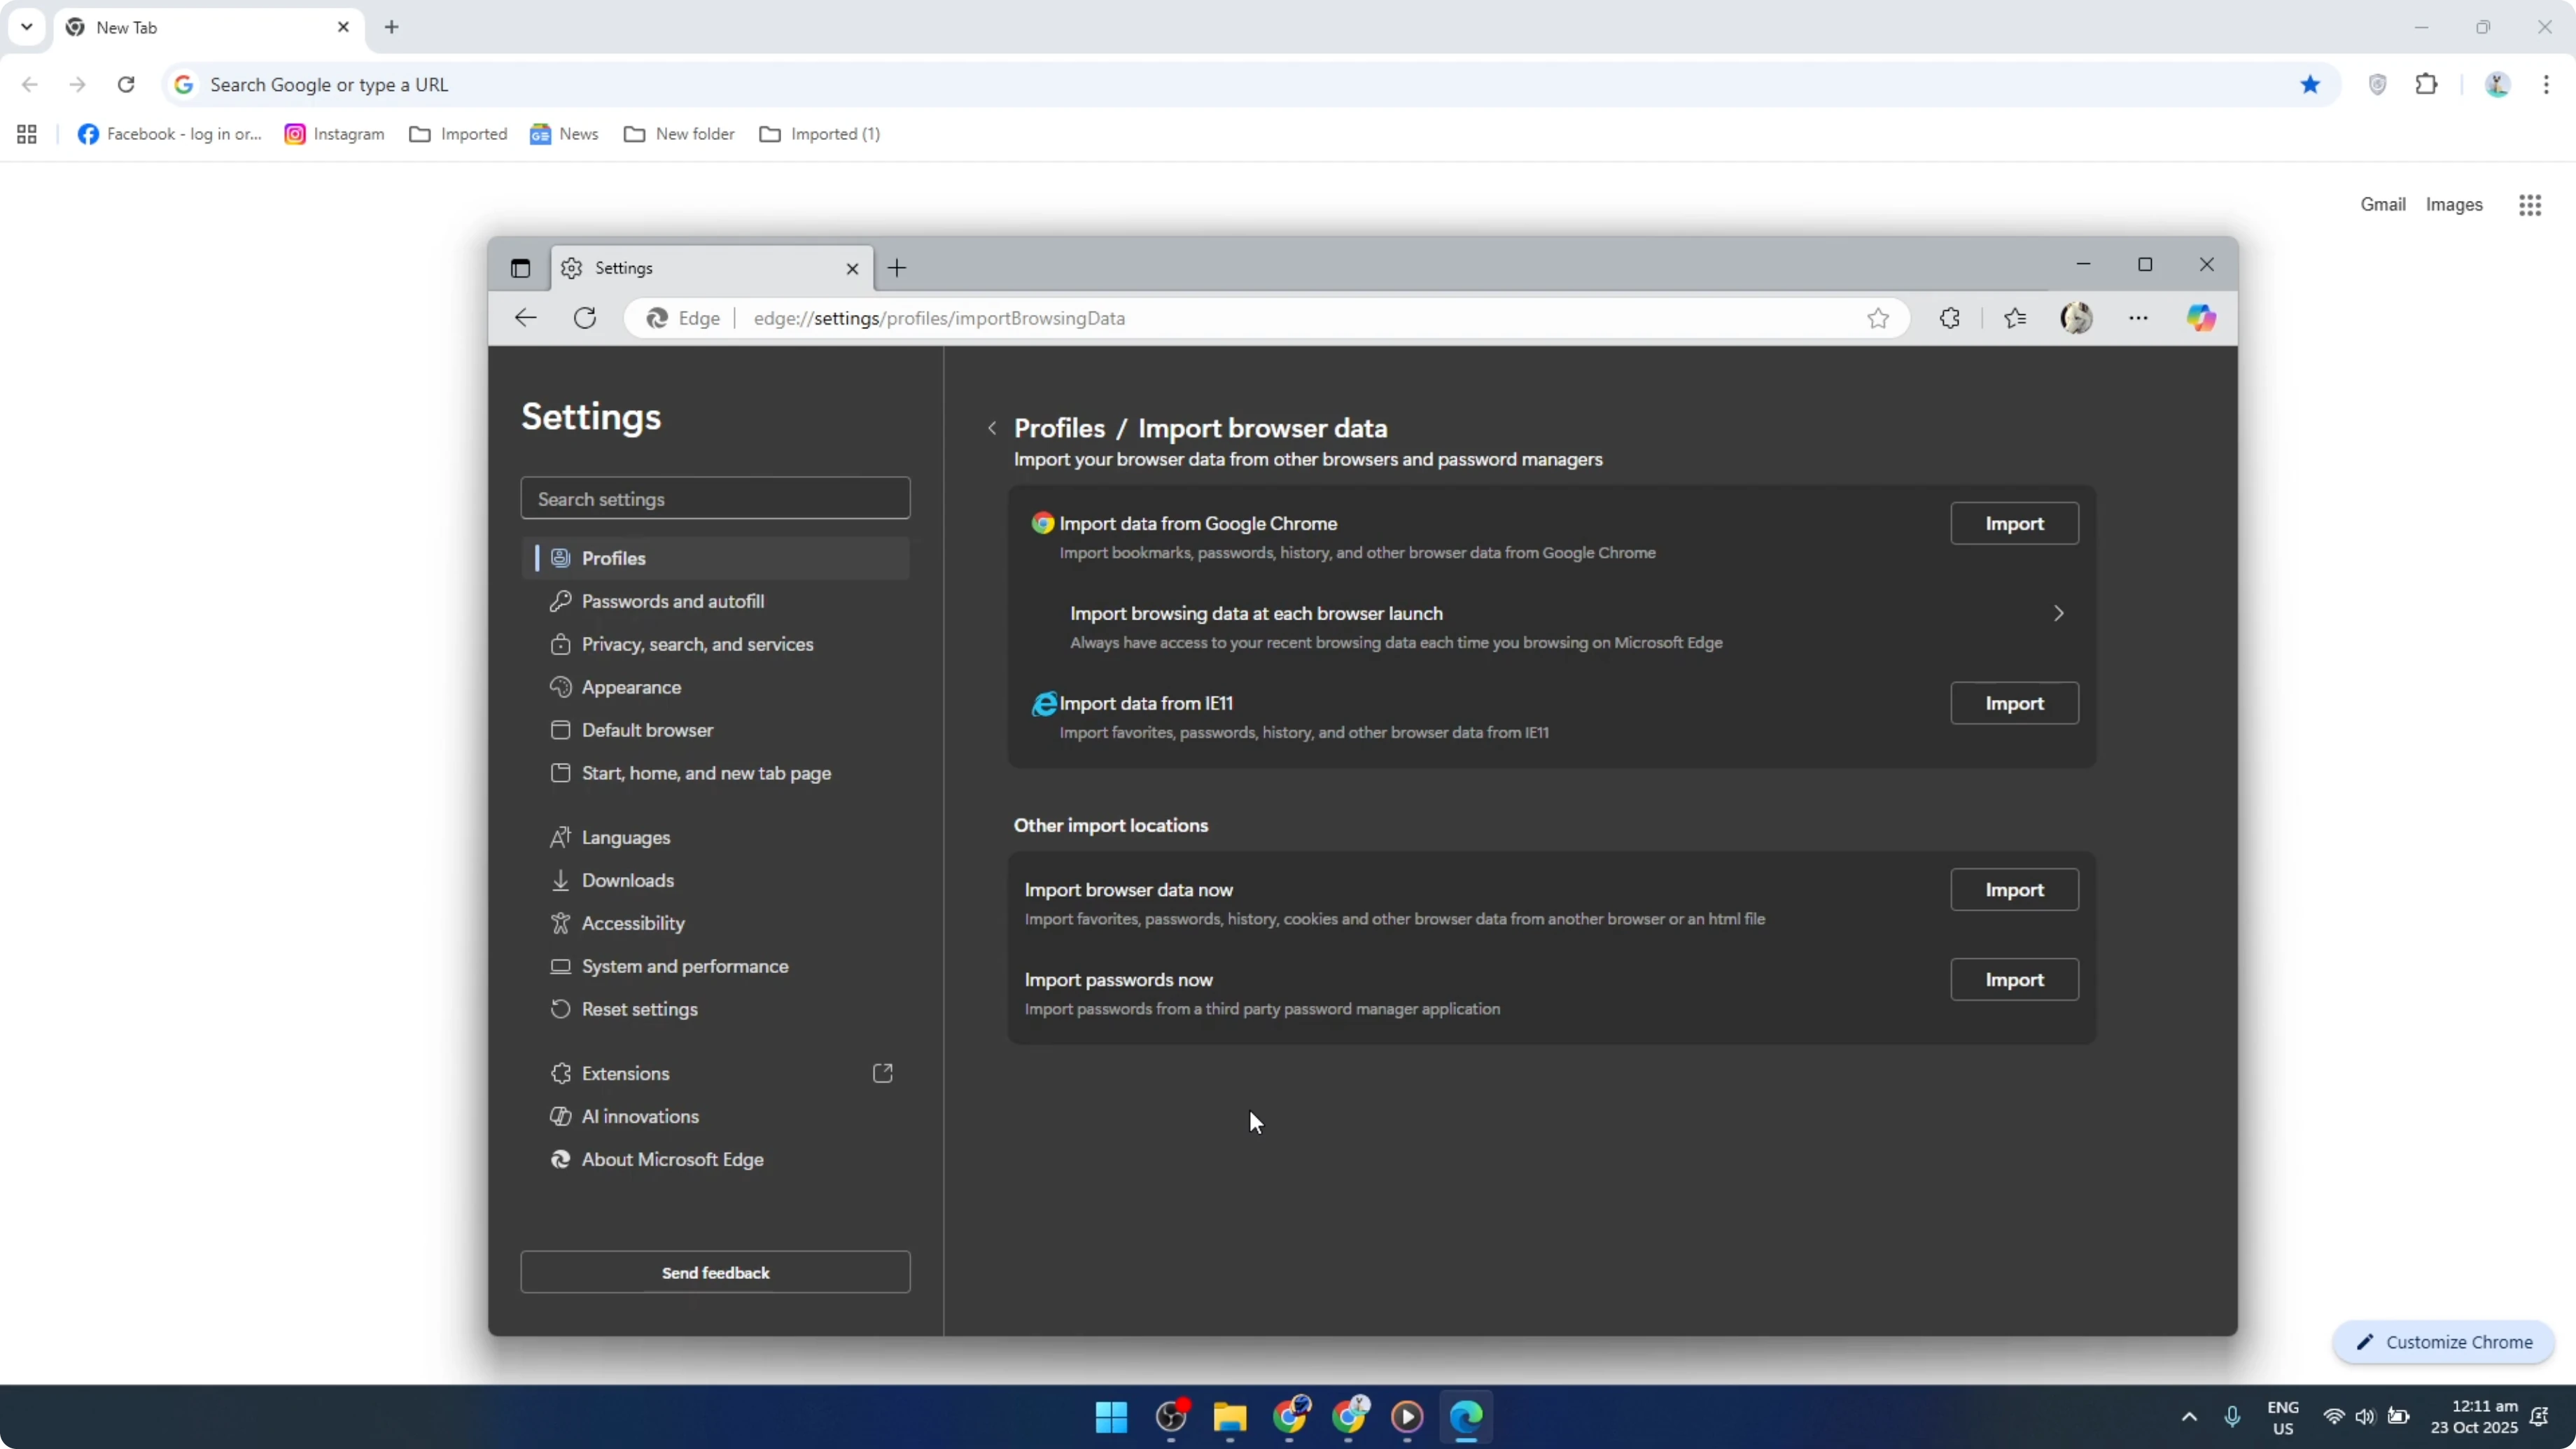Show hidden system tray icons
Image resolution: width=2576 pixels, height=1449 pixels.
(2189, 1417)
